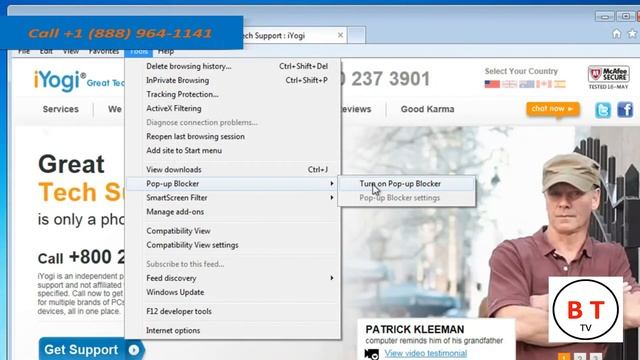This screenshot has width=640, height=360.
Task: Open Manage add-ons
Action: click(233, 212)
